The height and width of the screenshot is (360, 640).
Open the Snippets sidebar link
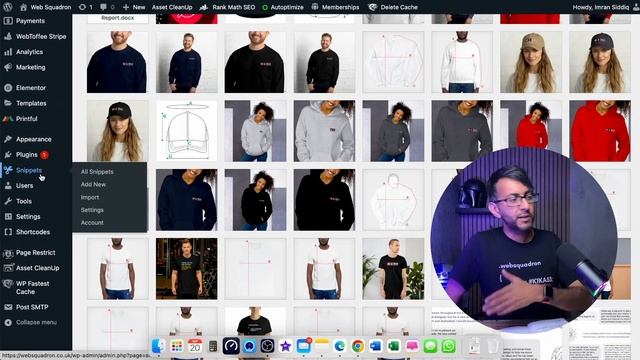[29, 170]
